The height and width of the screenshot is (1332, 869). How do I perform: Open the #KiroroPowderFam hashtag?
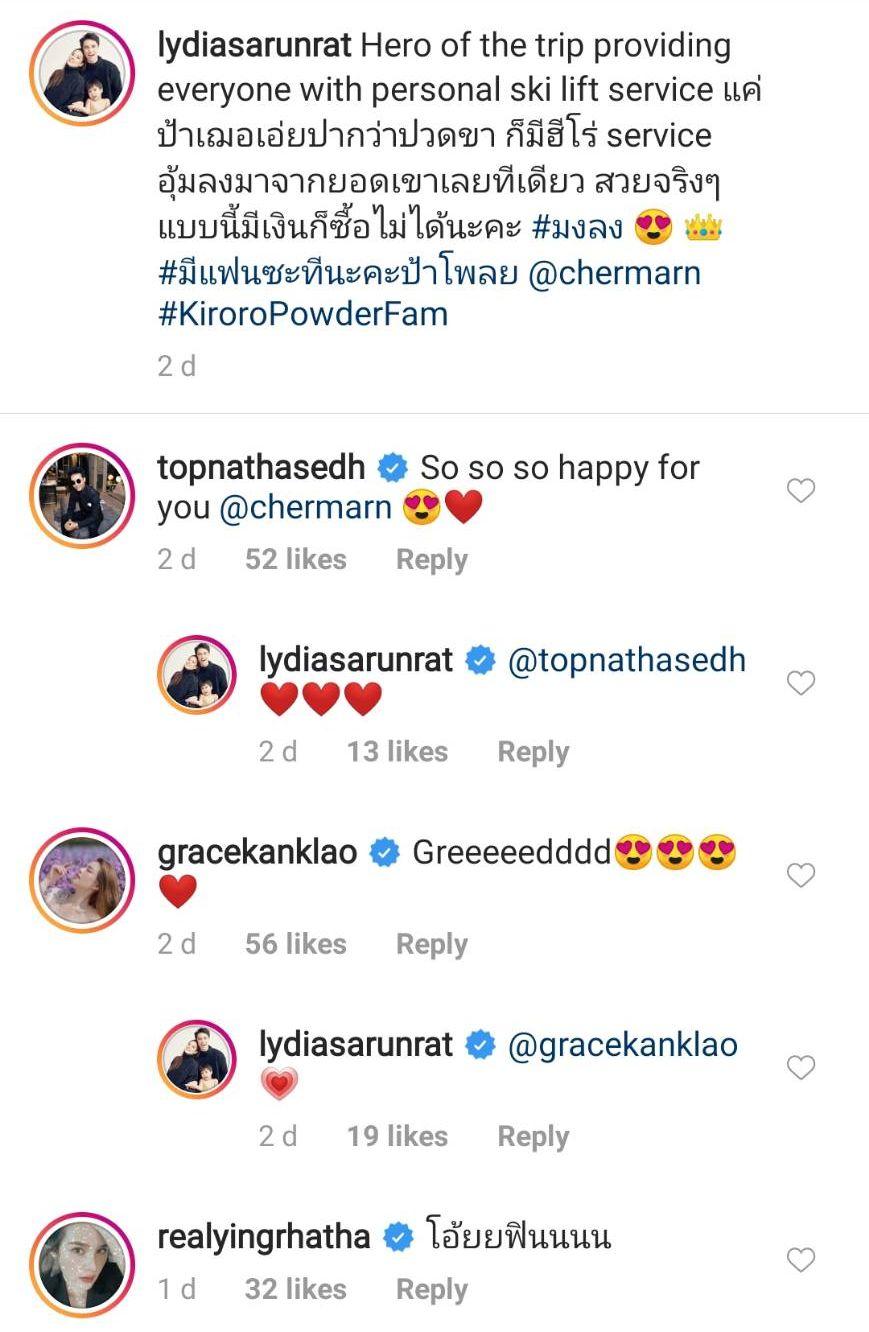pos(302,314)
